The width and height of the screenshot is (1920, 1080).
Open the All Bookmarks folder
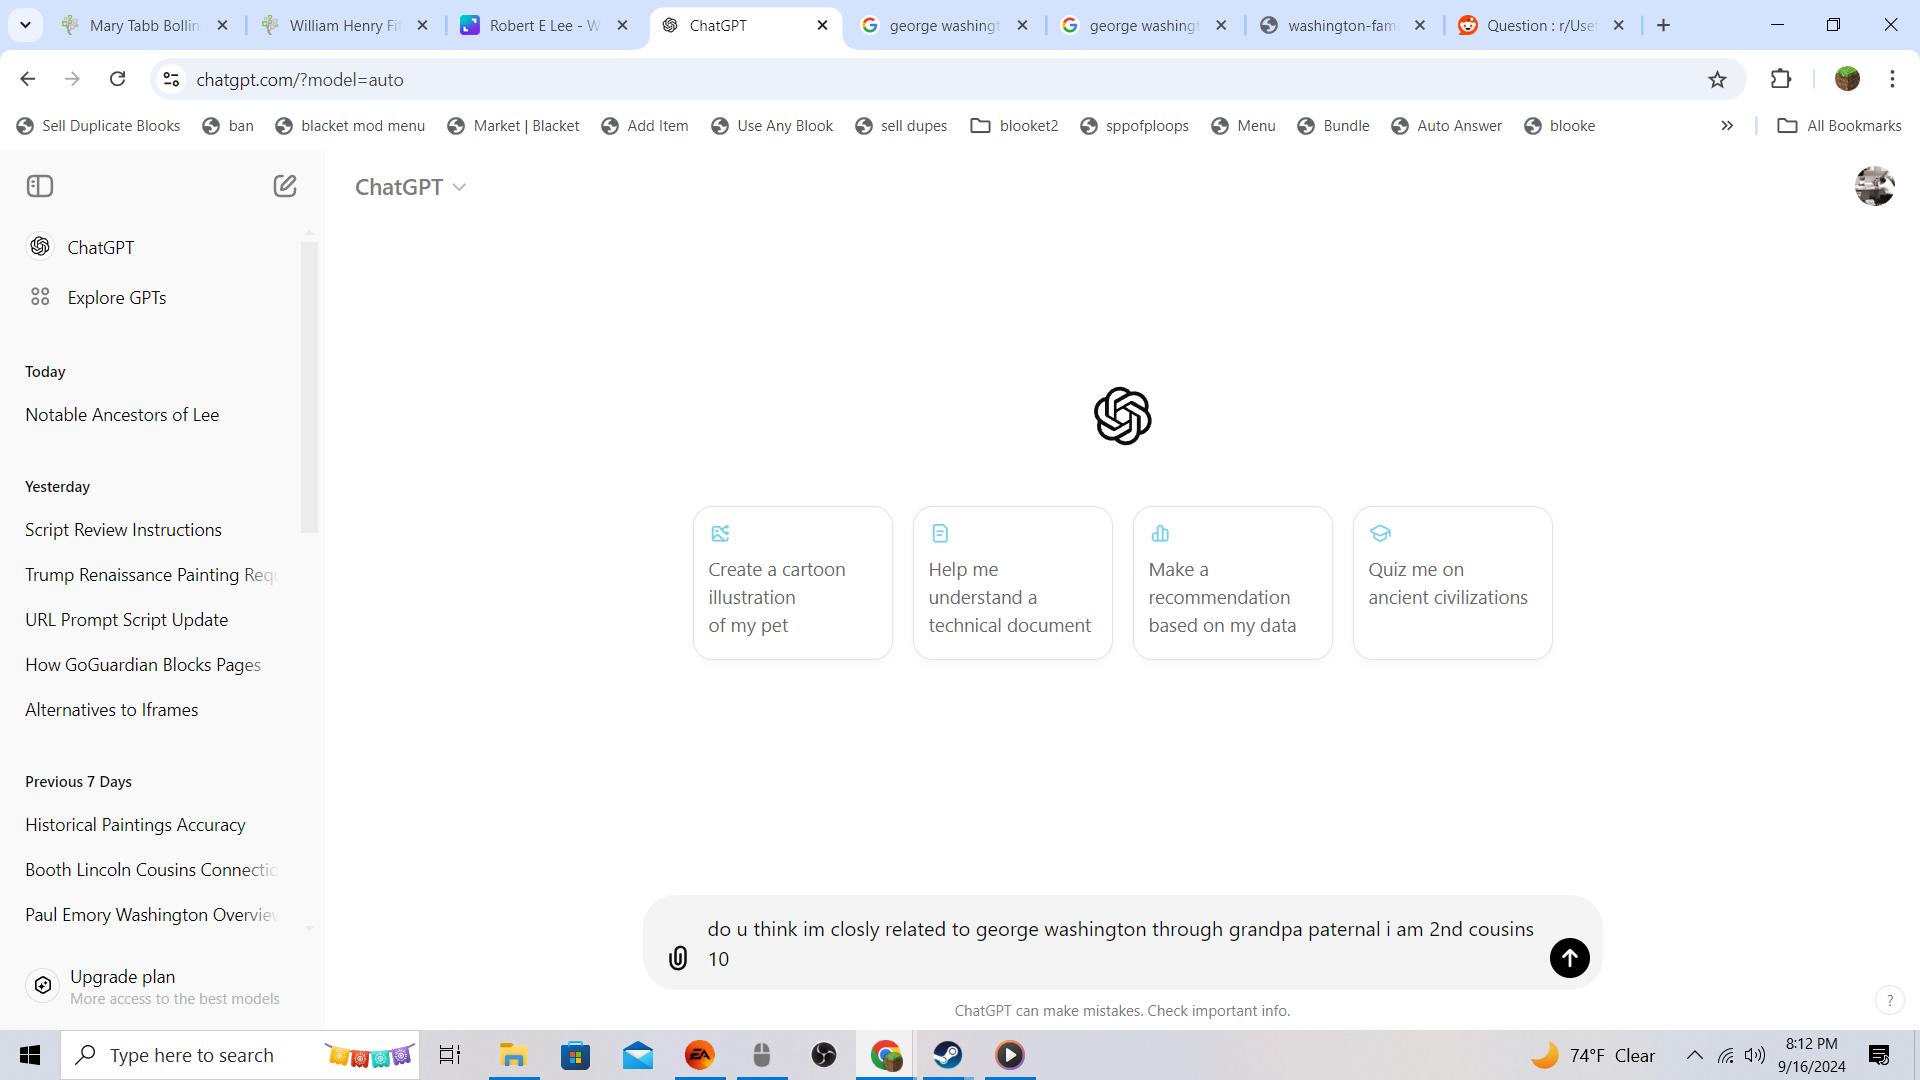[x=1839, y=126]
